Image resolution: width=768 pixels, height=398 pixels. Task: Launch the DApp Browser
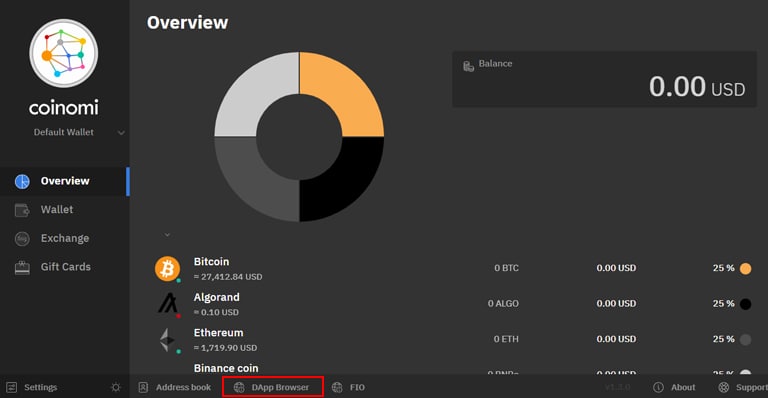(x=280, y=387)
